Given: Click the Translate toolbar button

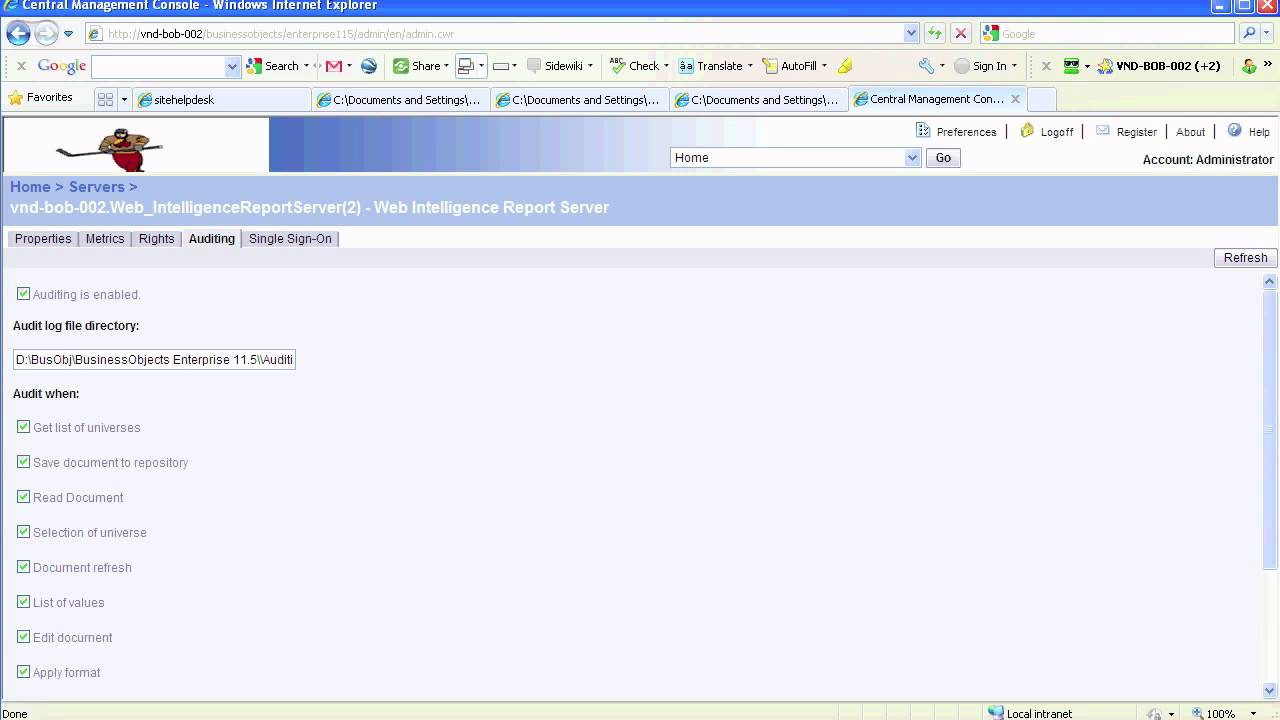Looking at the screenshot, I should click(x=714, y=66).
